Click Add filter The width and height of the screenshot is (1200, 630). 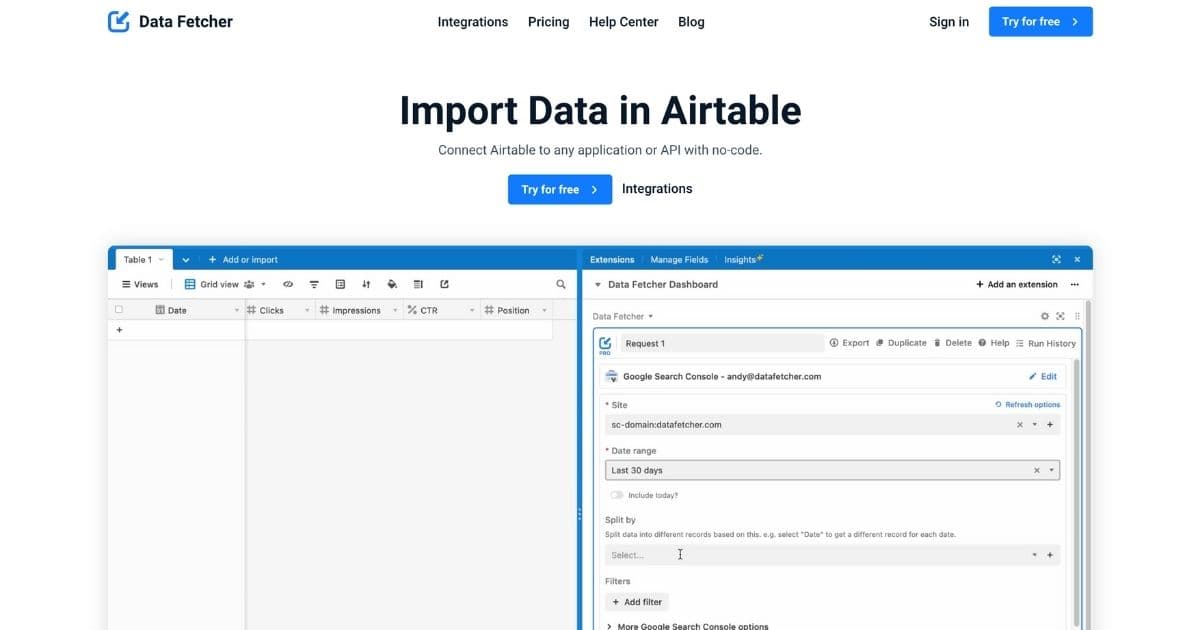coord(637,602)
